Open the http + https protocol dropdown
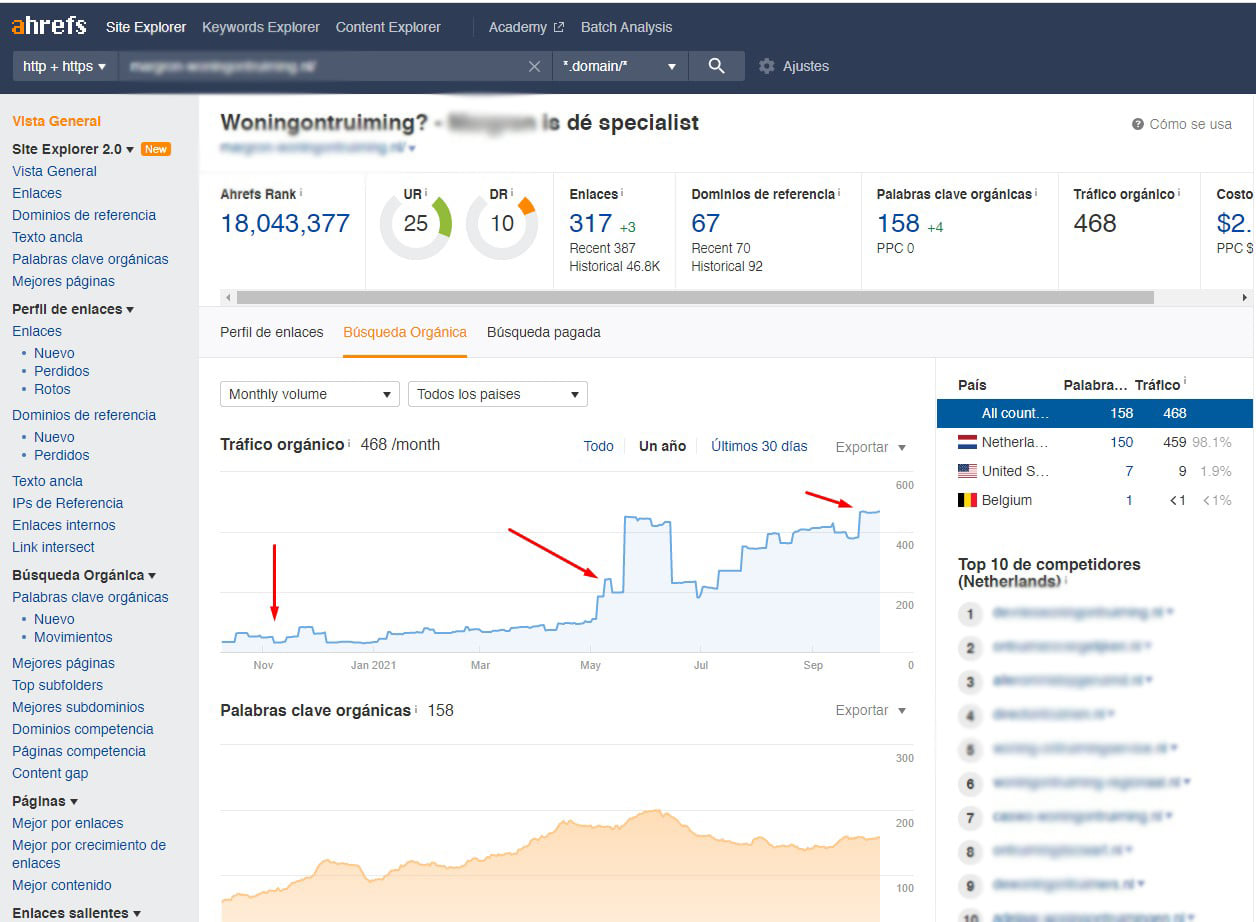The image size is (1256, 922). [65, 66]
